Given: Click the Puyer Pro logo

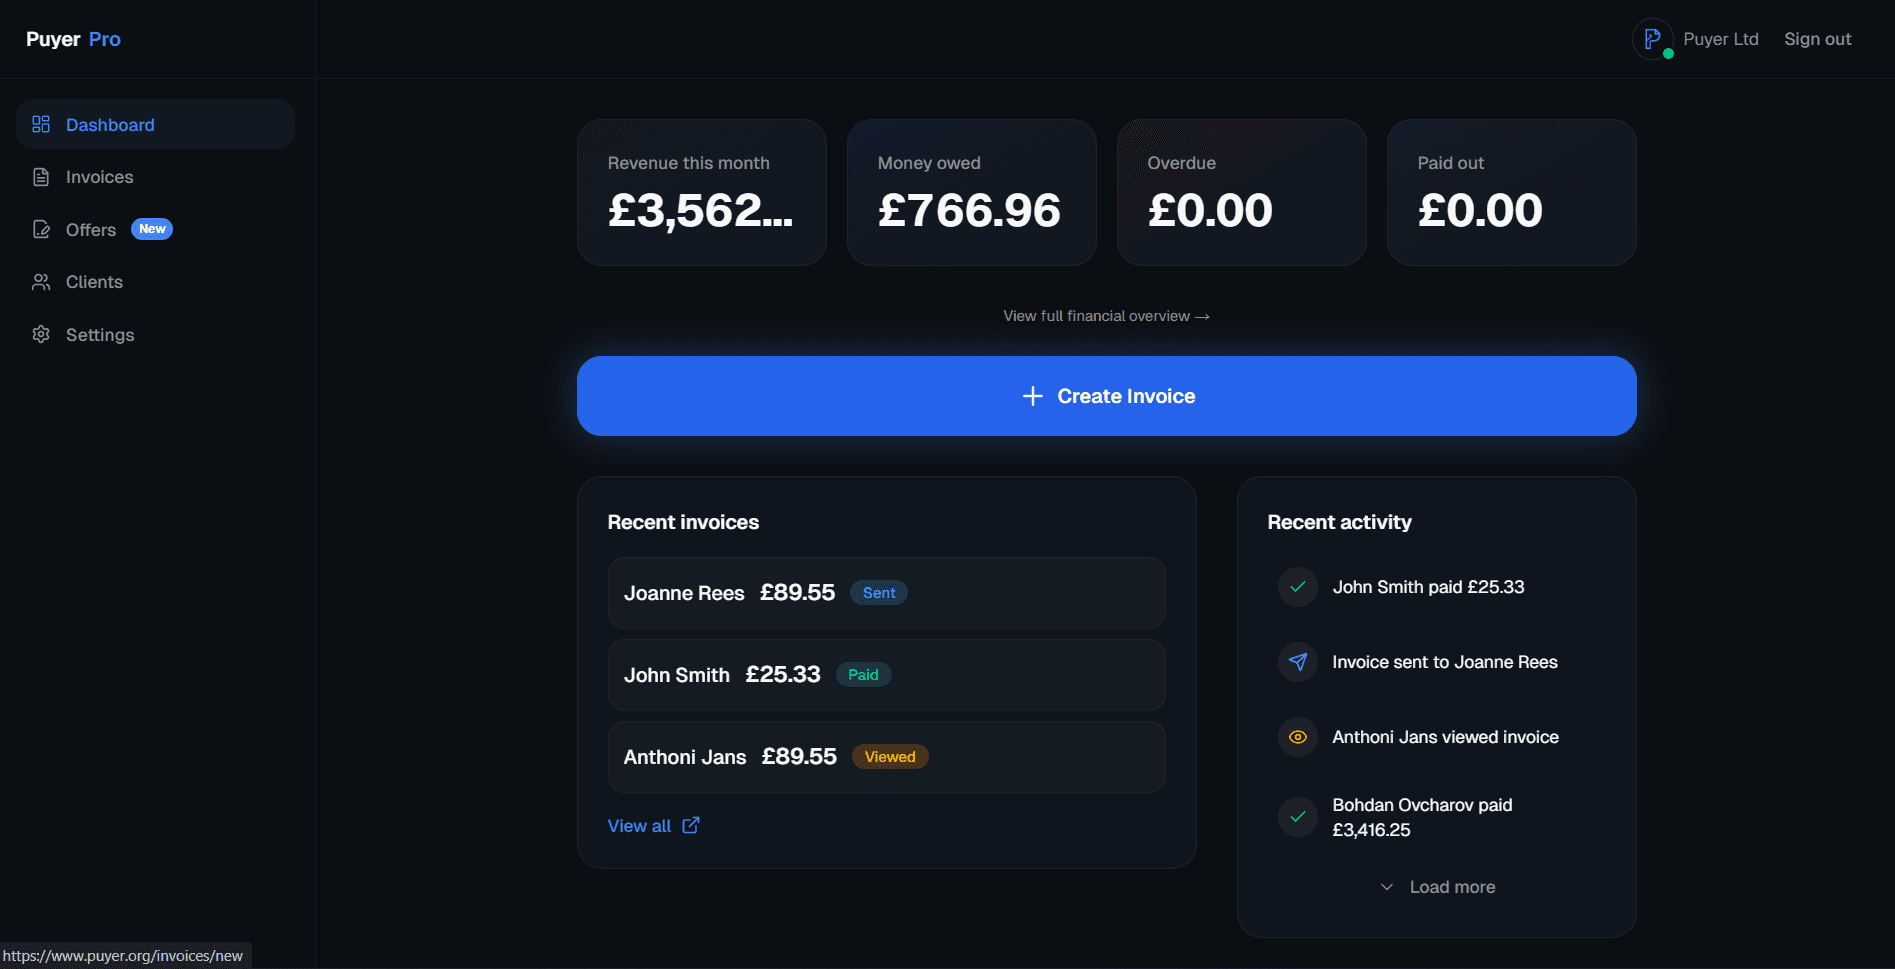Looking at the screenshot, I should click(x=73, y=39).
